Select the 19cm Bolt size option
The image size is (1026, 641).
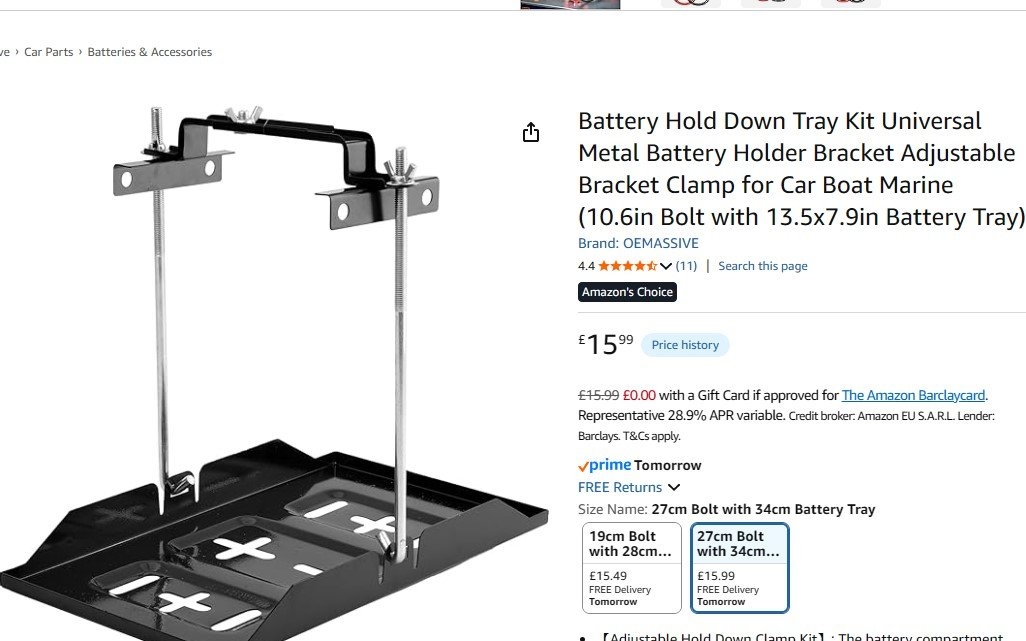(x=631, y=567)
